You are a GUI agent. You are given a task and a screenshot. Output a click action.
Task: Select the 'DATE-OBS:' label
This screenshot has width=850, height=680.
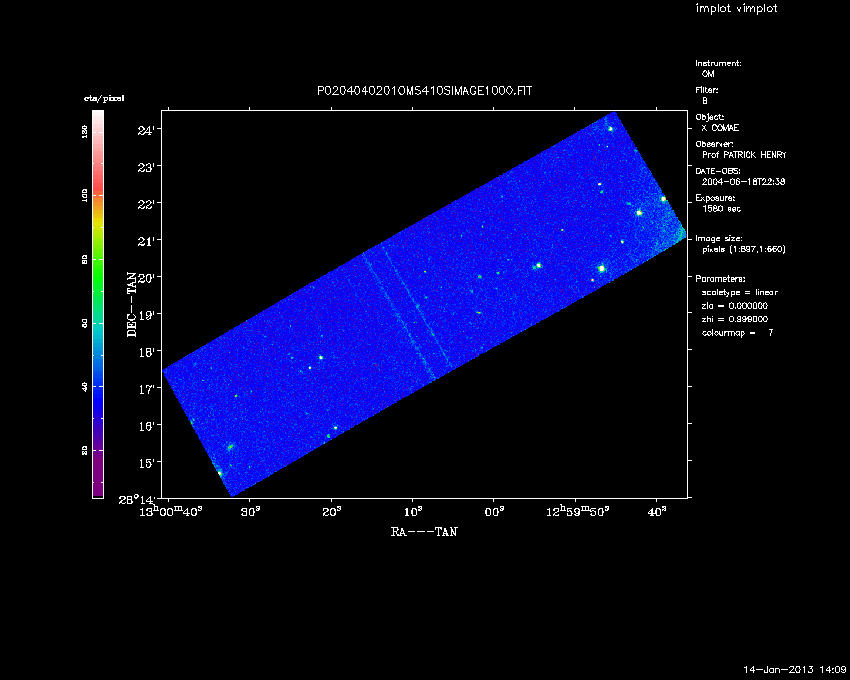tap(718, 171)
